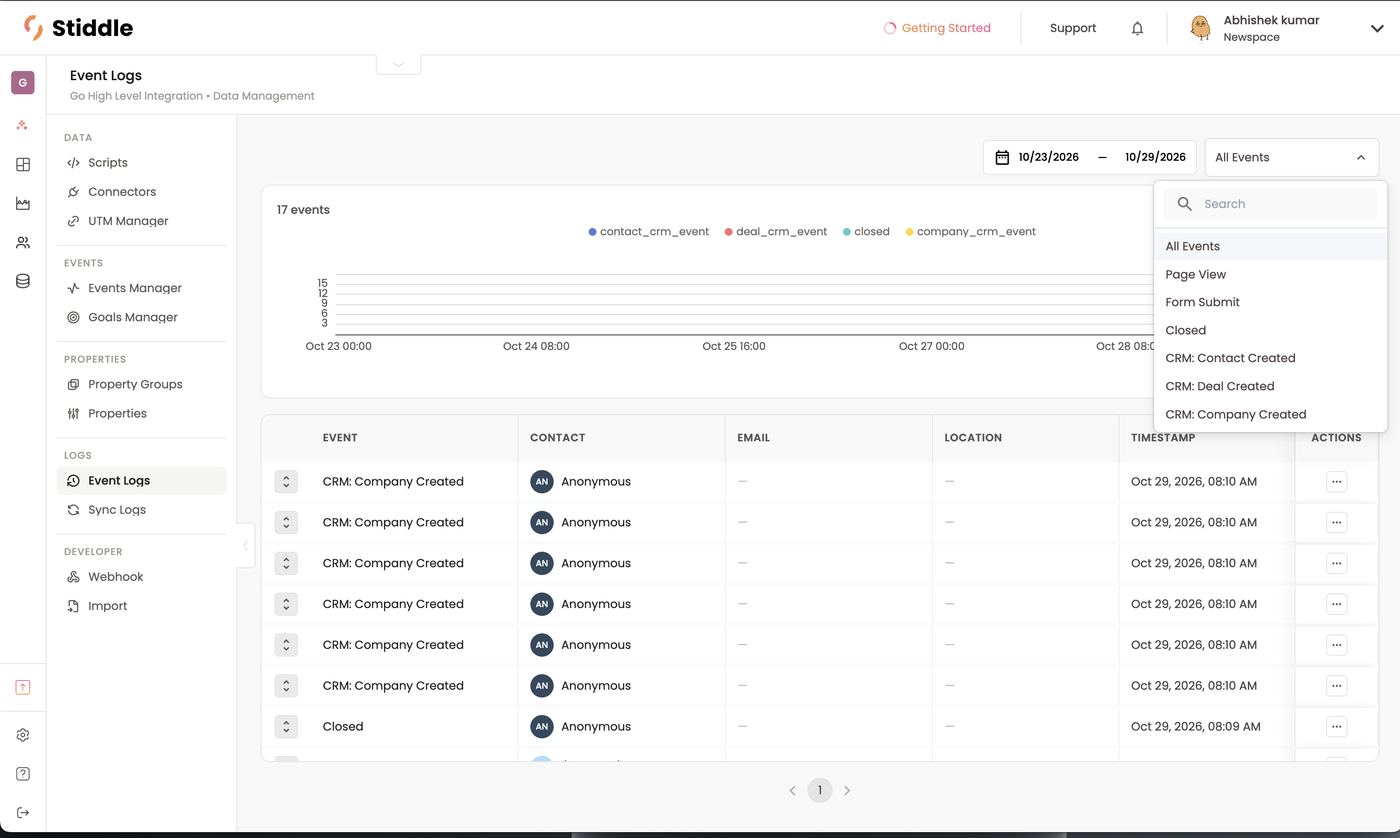
Task: Open notifications bell icon
Action: point(1137,28)
